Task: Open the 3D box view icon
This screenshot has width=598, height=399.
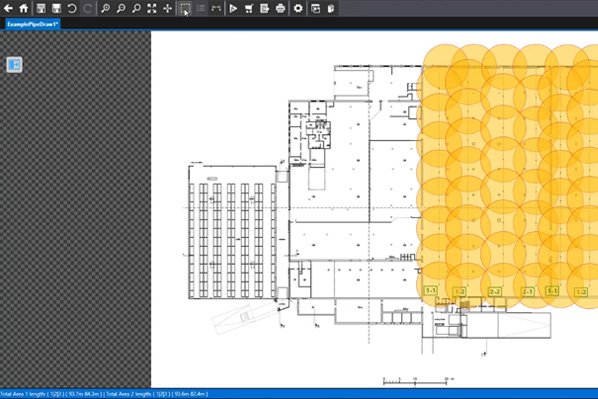Action: coord(331,8)
